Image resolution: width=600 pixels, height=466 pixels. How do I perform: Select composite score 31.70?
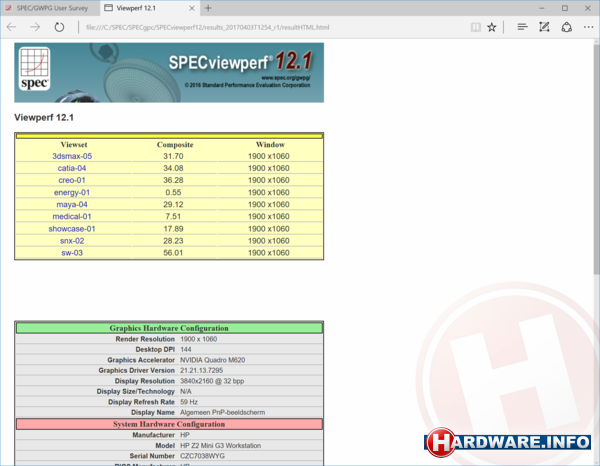173,156
